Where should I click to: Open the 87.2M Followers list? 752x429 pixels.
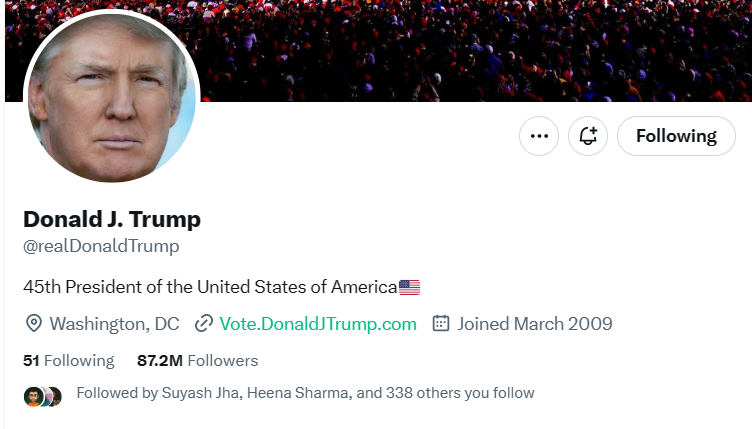coord(198,360)
